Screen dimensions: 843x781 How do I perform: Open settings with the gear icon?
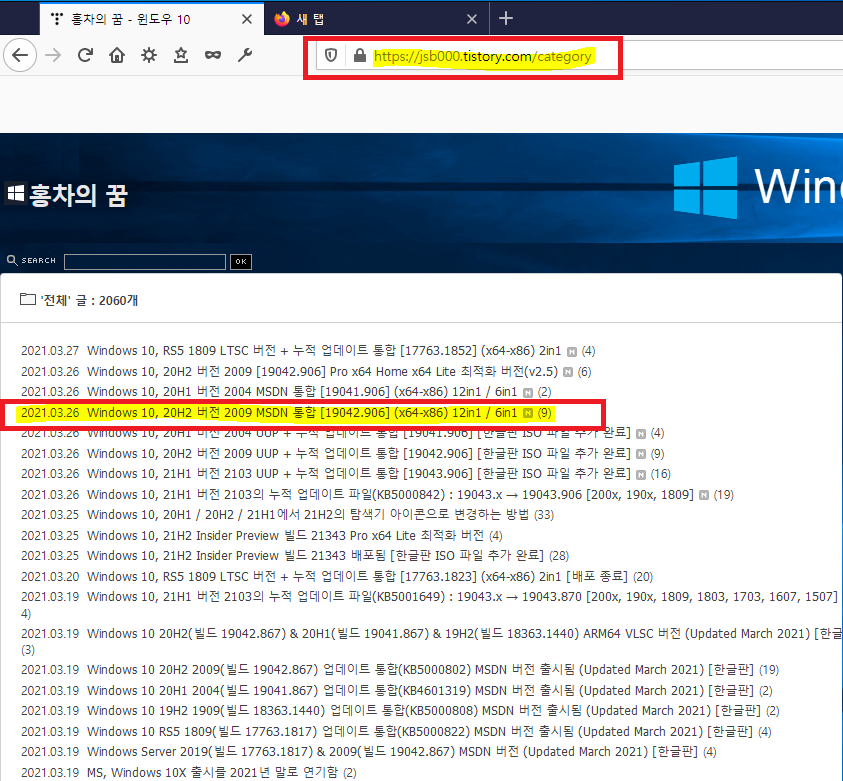tap(149, 55)
